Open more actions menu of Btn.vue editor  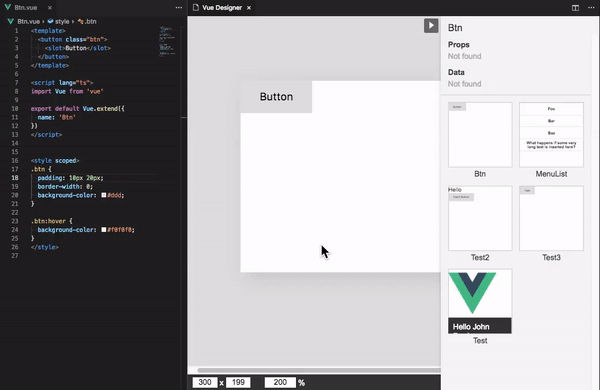click(179, 8)
